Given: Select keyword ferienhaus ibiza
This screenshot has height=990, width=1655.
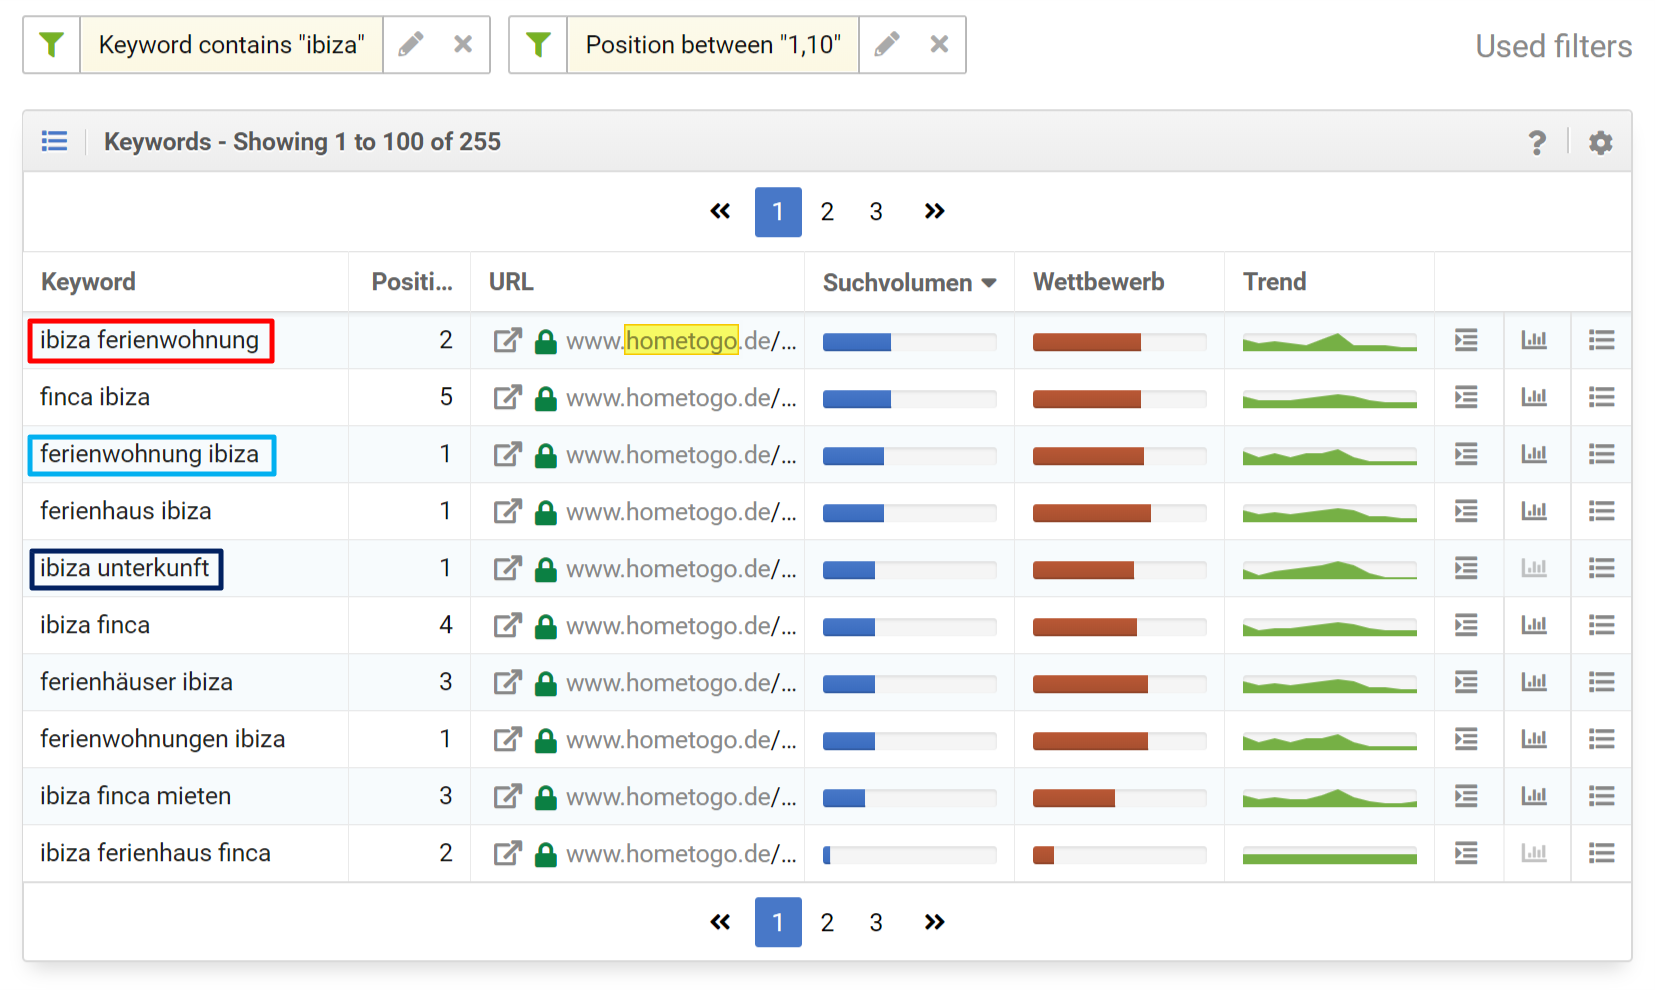Looking at the screenshot, I should click(125, 511).
